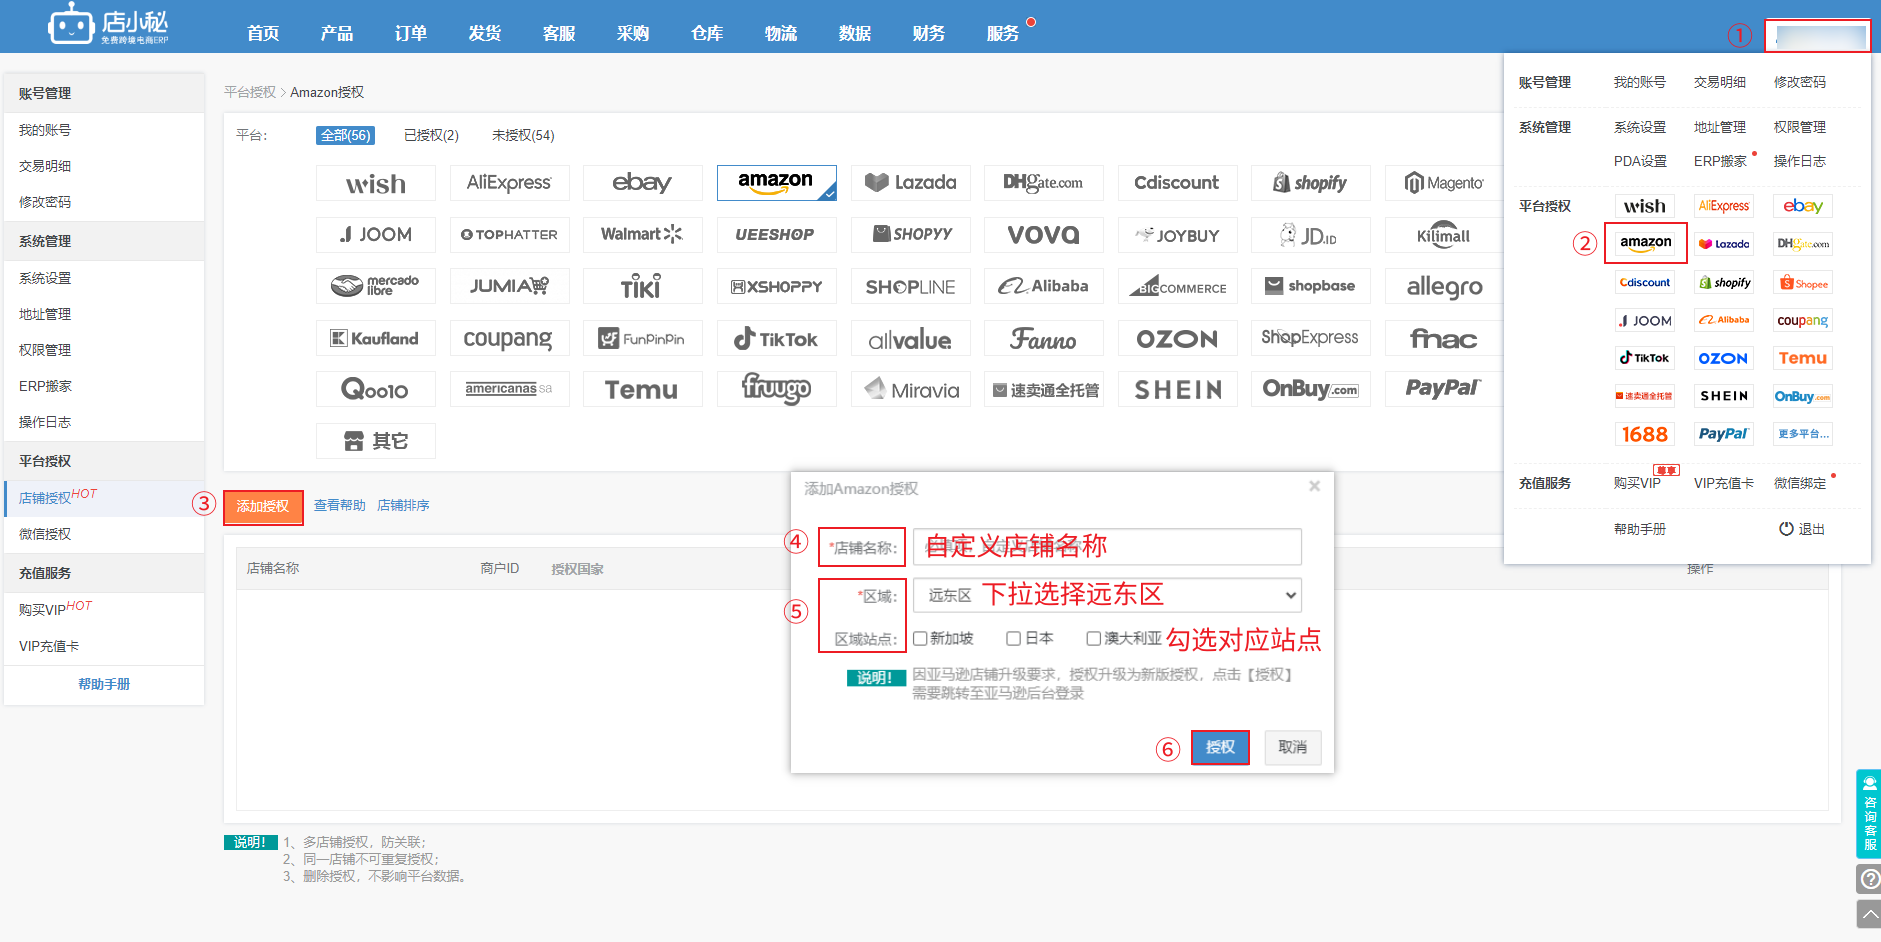Viewport: 1881px width, 942px height.
Task: Select the OZON platform tile
Action: coord(1178,338)
